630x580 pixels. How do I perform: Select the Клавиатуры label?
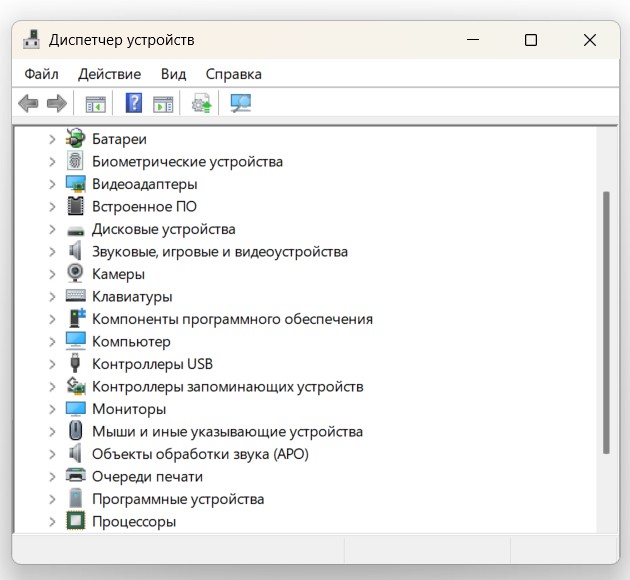[132, 297]
